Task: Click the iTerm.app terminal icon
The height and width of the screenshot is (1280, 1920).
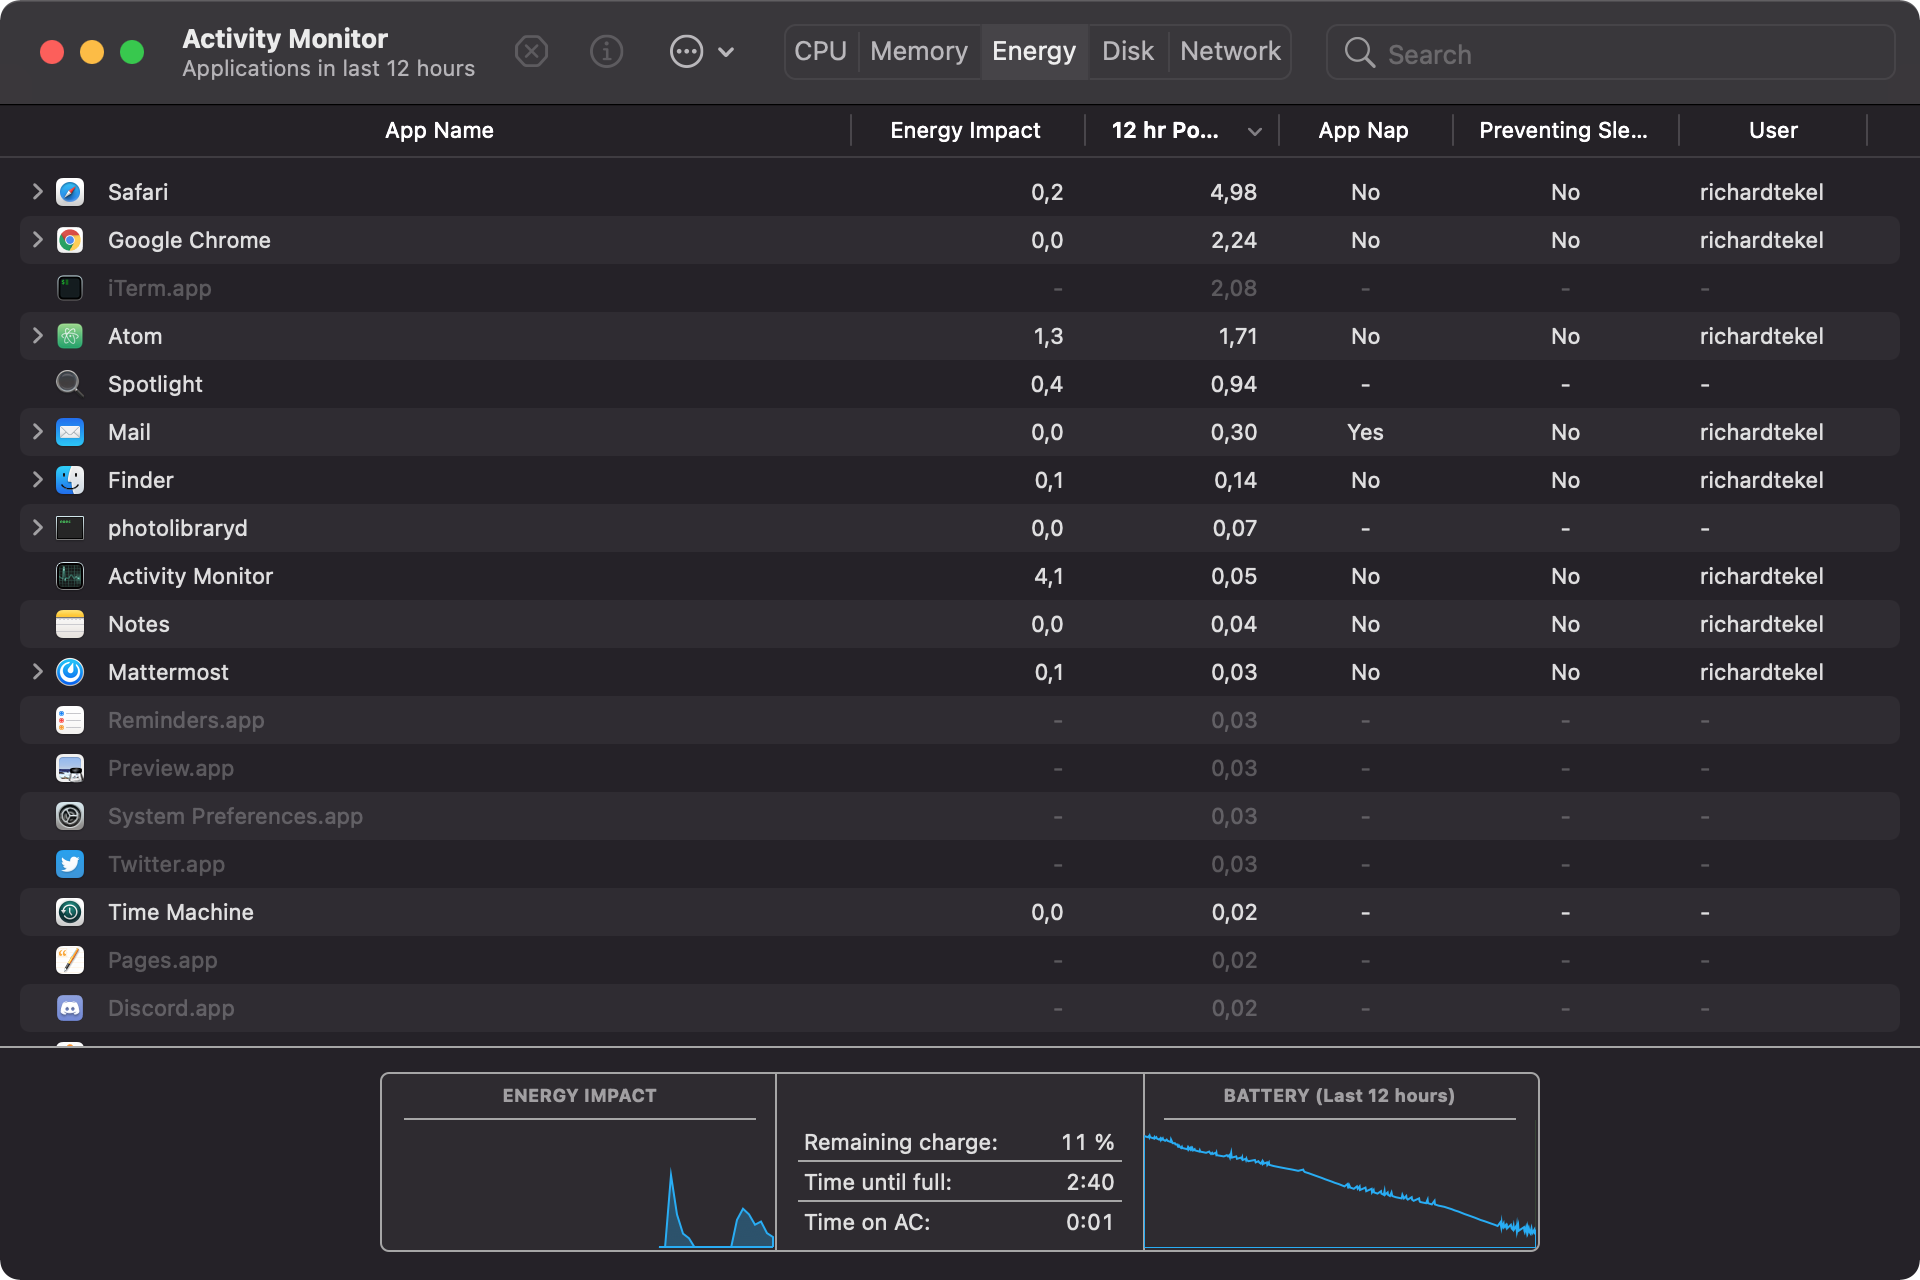Action: point(70,288)
